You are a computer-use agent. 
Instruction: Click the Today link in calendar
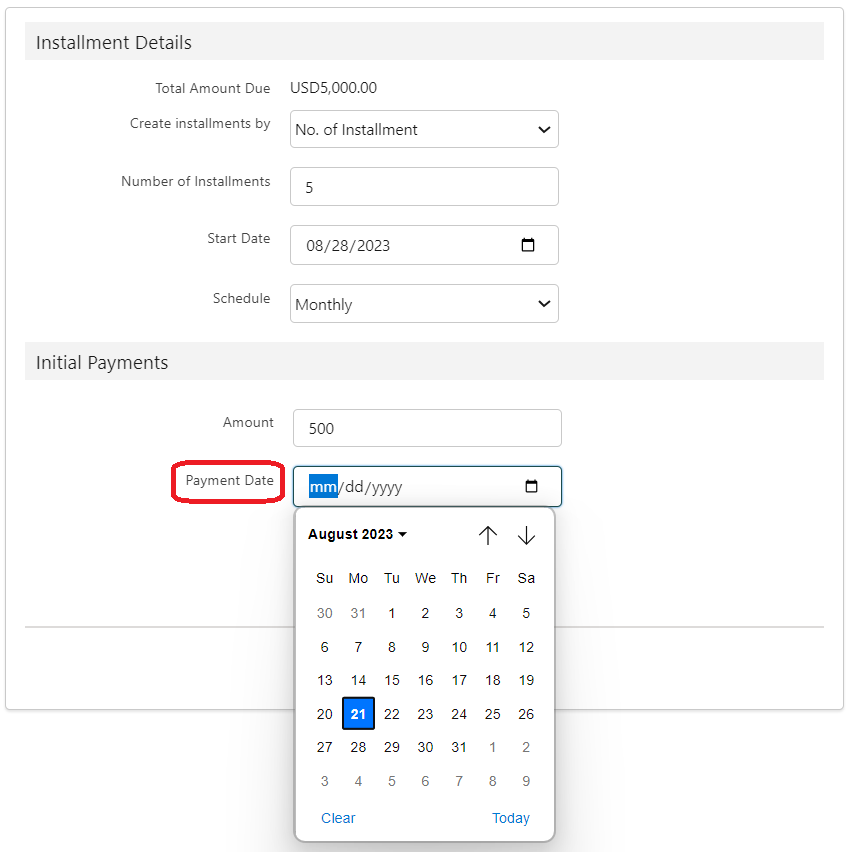click(x=510, y=818)
